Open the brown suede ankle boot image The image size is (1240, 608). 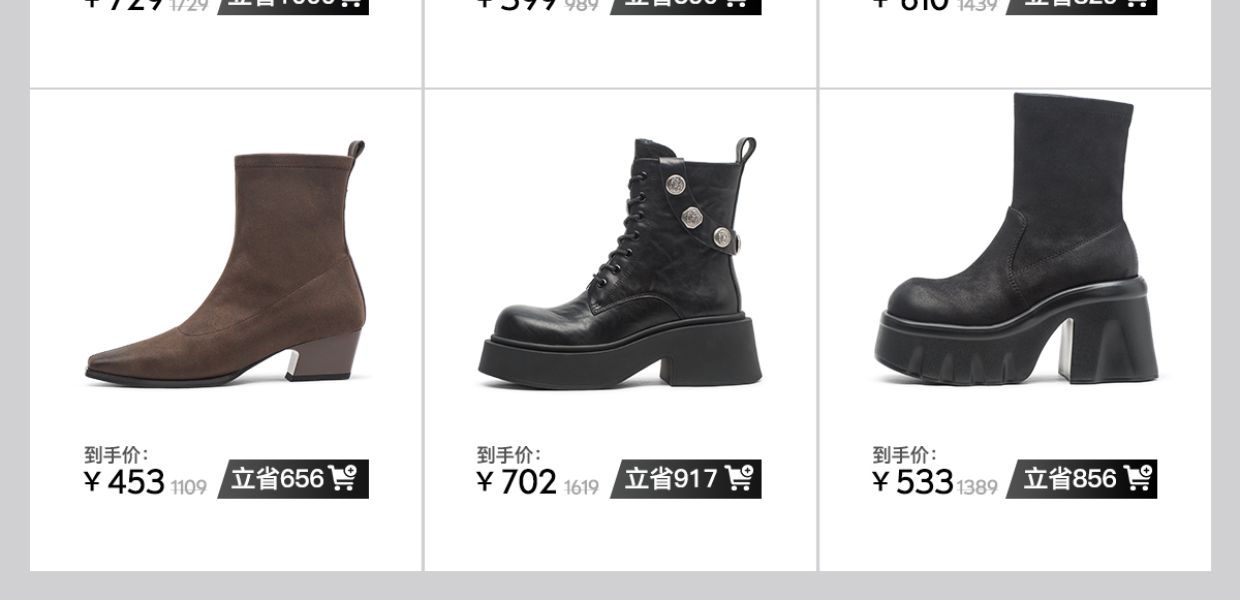pyautogui.click(x=225, y=263)
